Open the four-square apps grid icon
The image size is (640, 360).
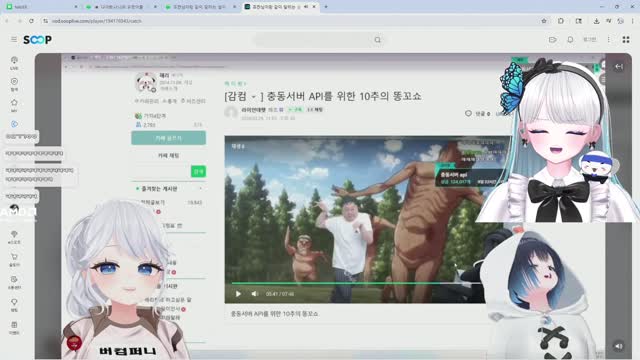(x=626, y=40)
